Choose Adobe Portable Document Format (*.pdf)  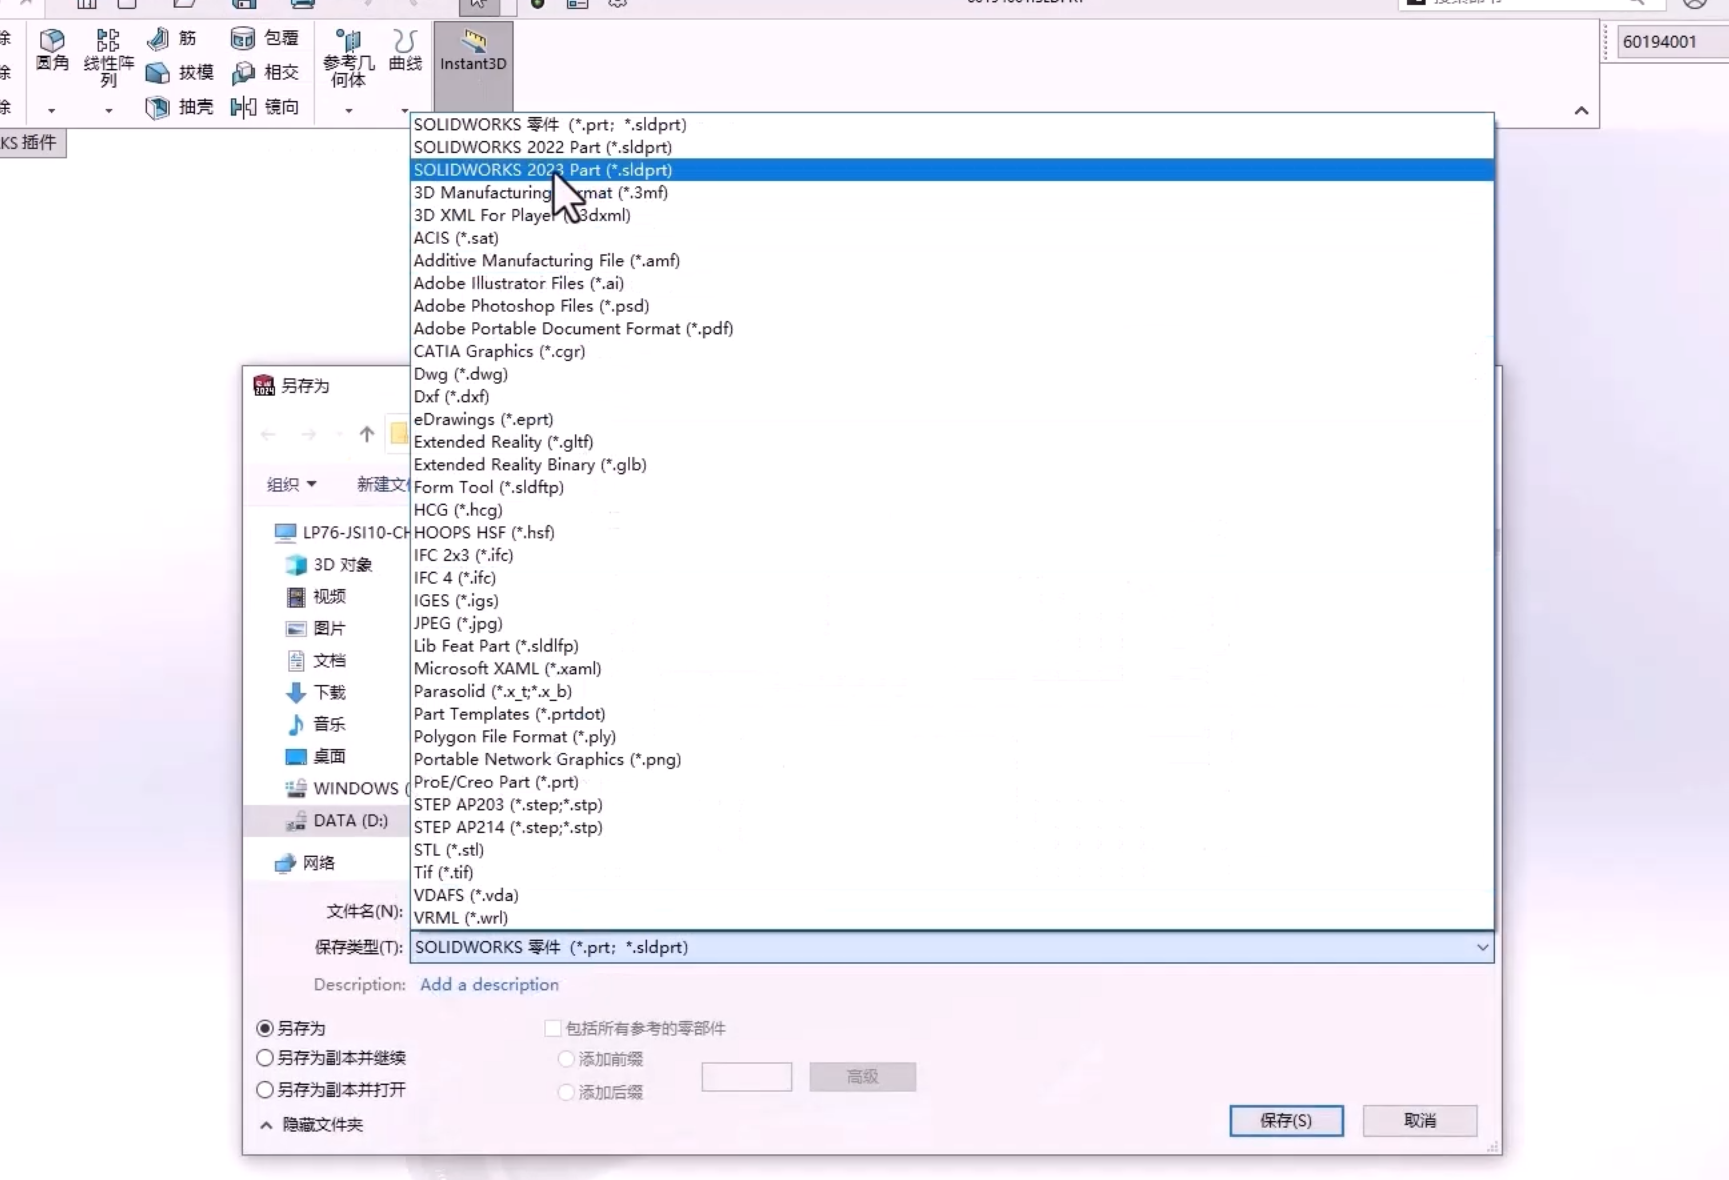tap(952, 328)
